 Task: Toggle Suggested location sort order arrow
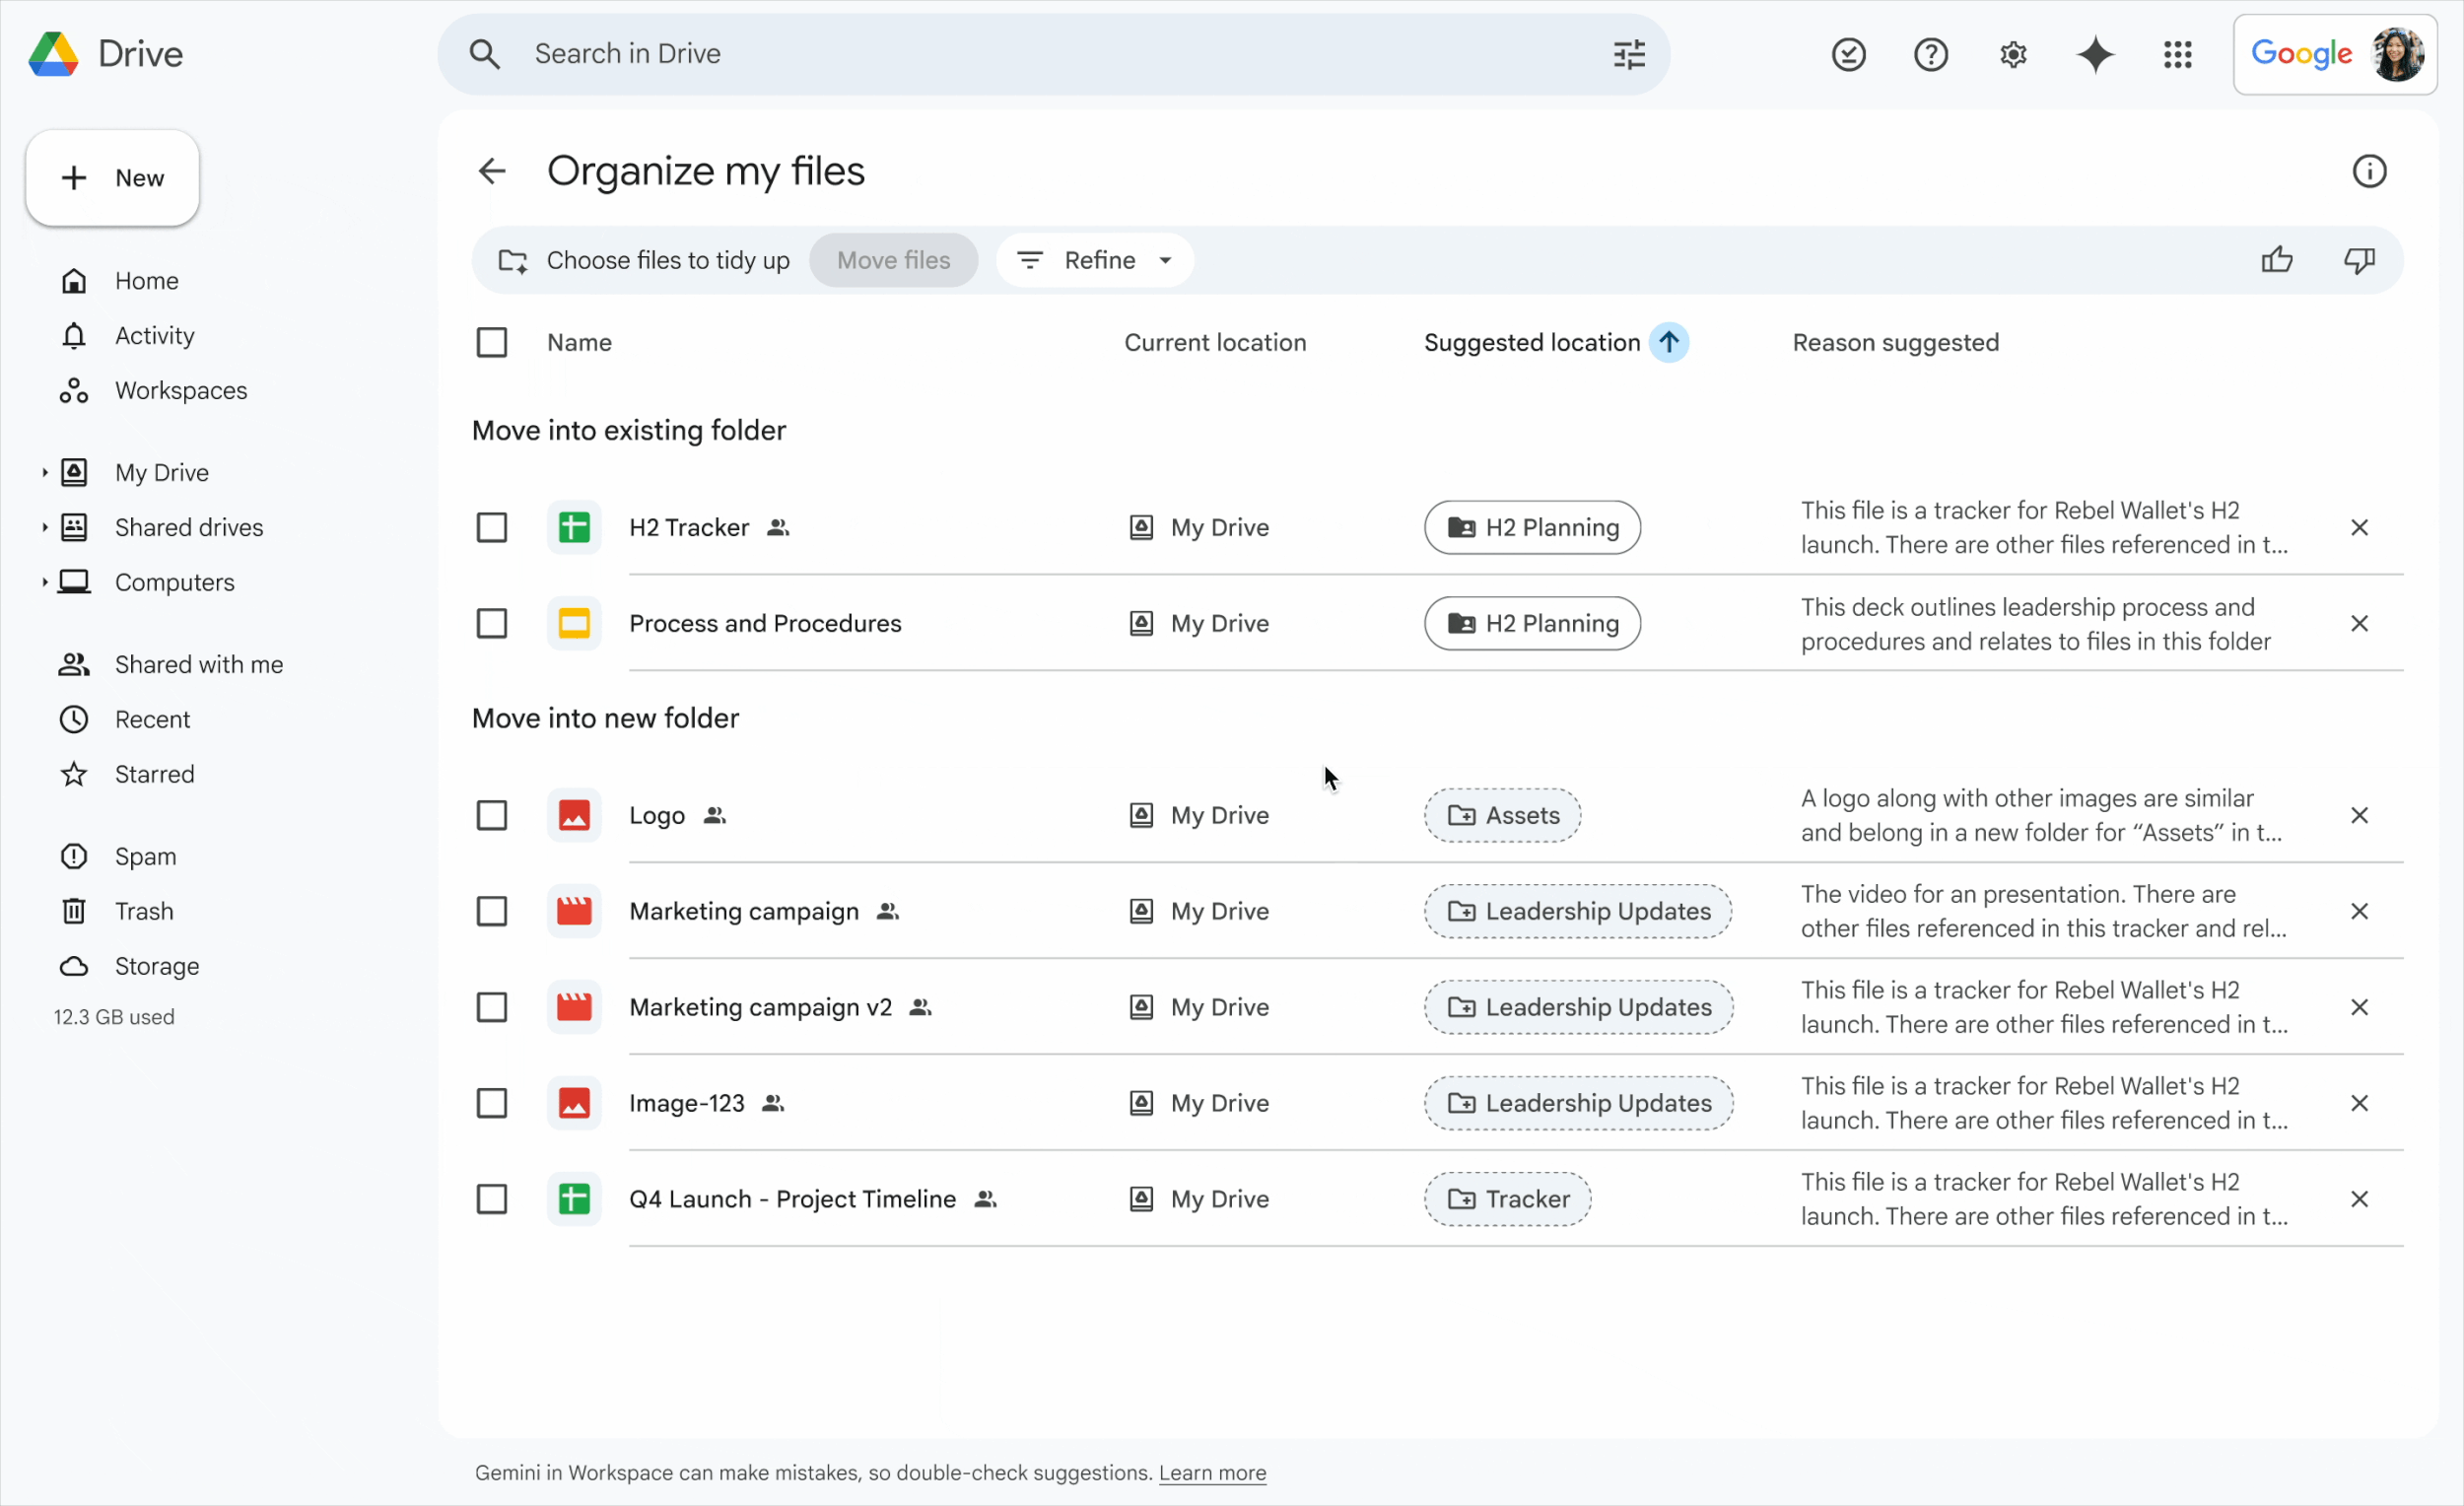coord(1671,342)
